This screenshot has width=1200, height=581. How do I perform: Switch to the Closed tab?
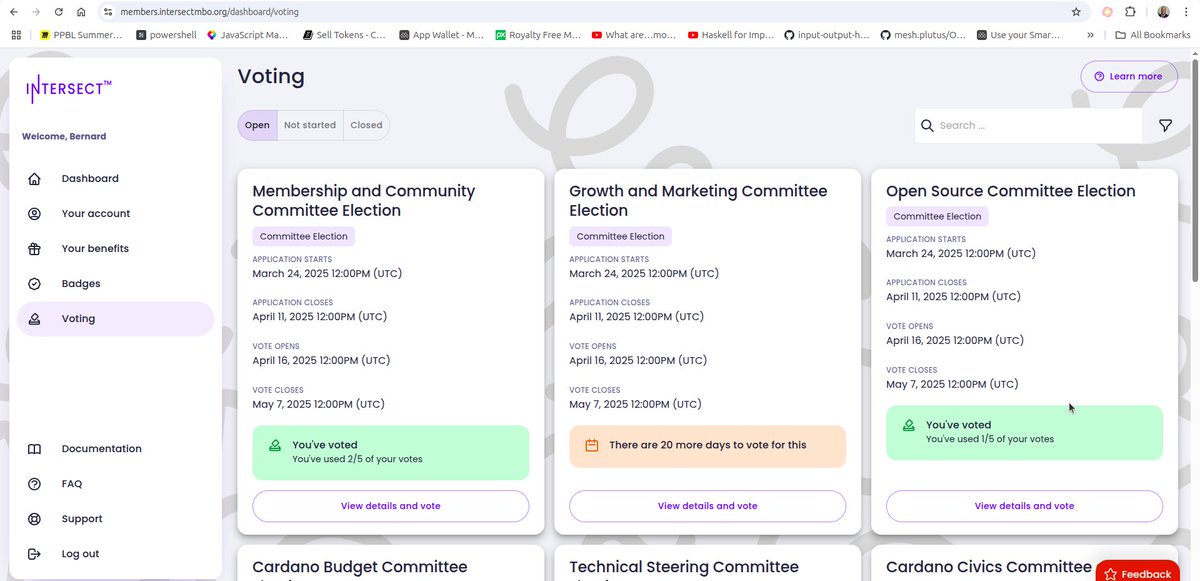tap(366, 125)
